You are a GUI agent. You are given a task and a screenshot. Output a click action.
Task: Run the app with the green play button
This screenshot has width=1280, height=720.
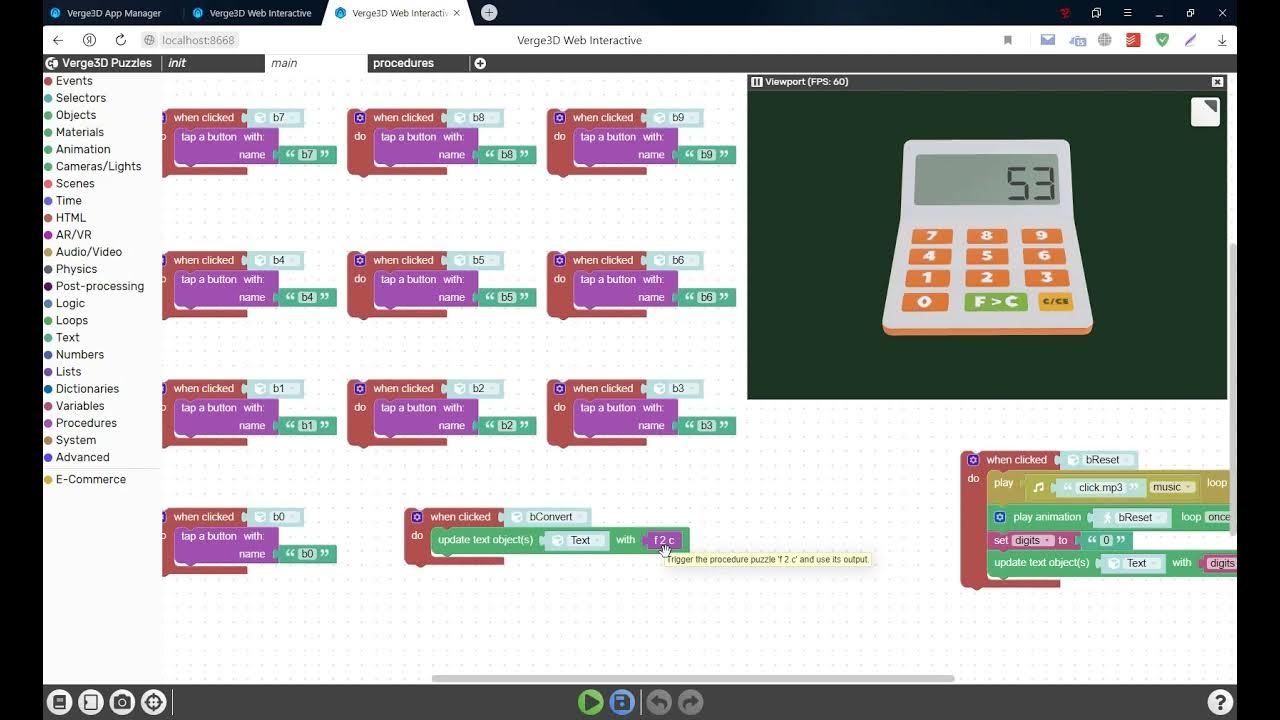click(590, 702)
